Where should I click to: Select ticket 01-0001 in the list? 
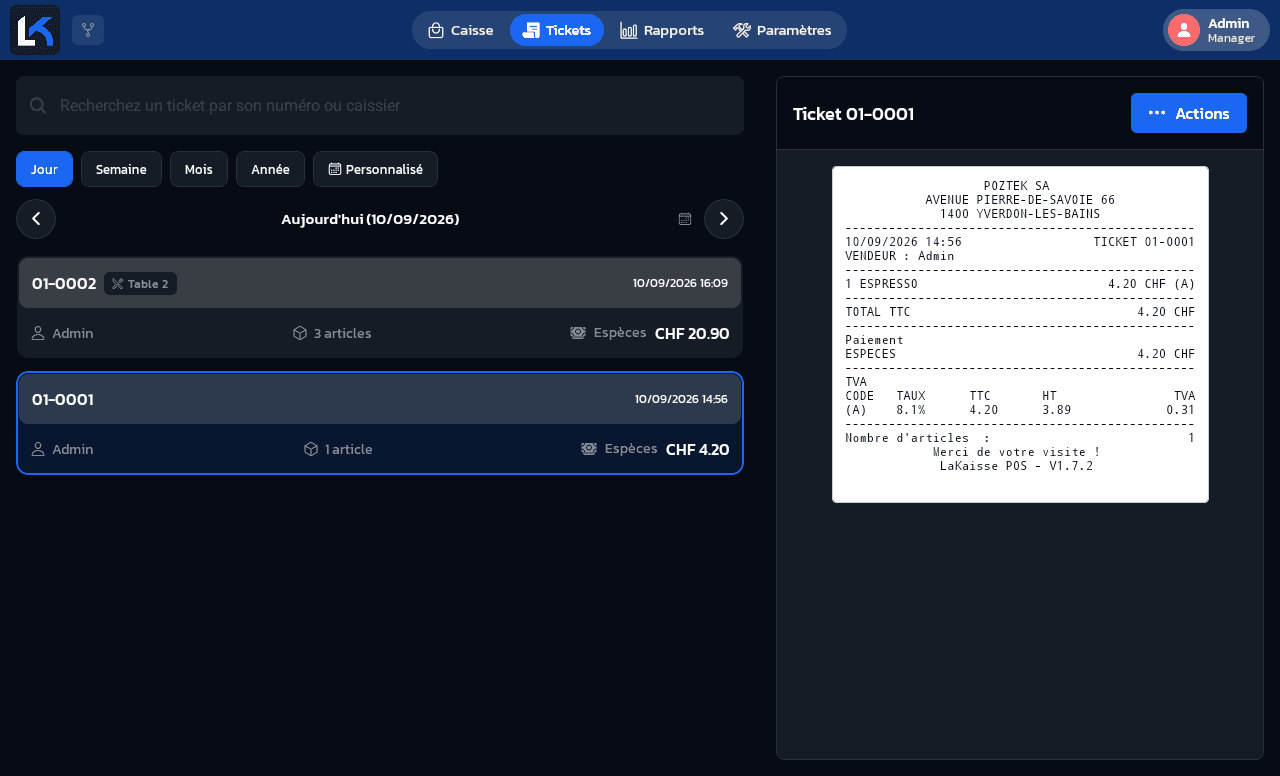tap(380, 423)
